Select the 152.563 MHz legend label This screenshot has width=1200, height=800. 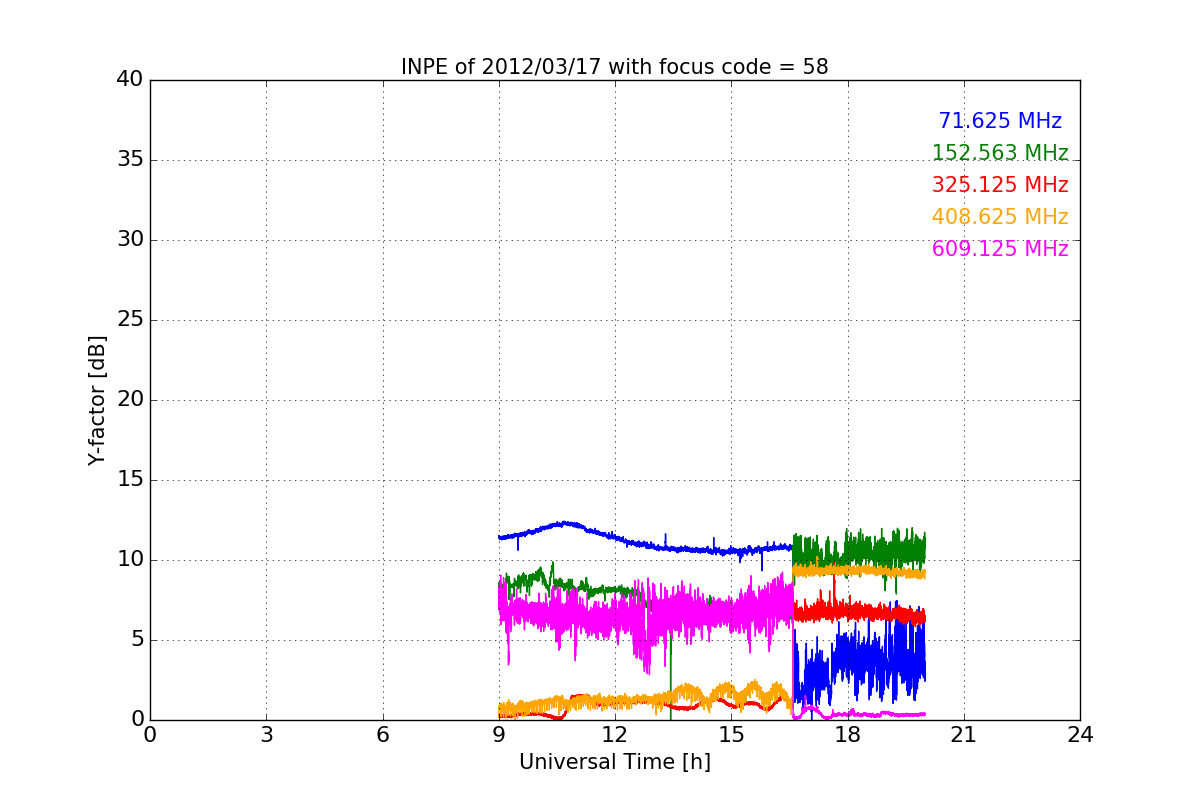coord(1000,153)
